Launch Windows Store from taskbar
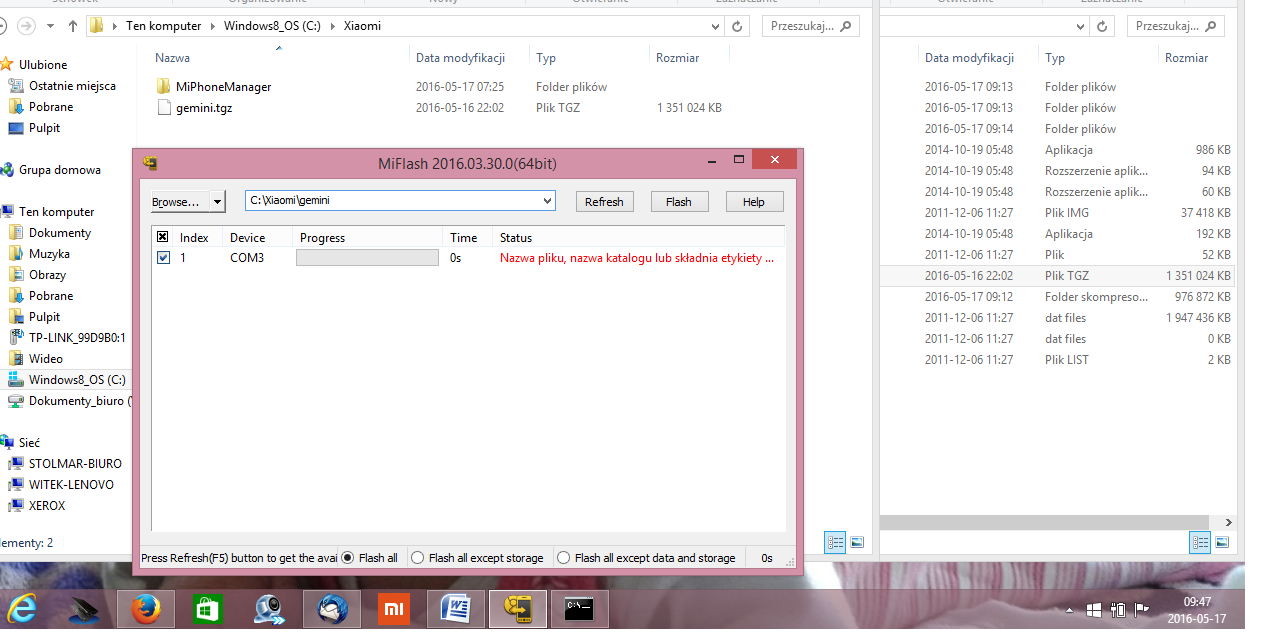This screenshot has height=635, width=1268. (208, 608)
